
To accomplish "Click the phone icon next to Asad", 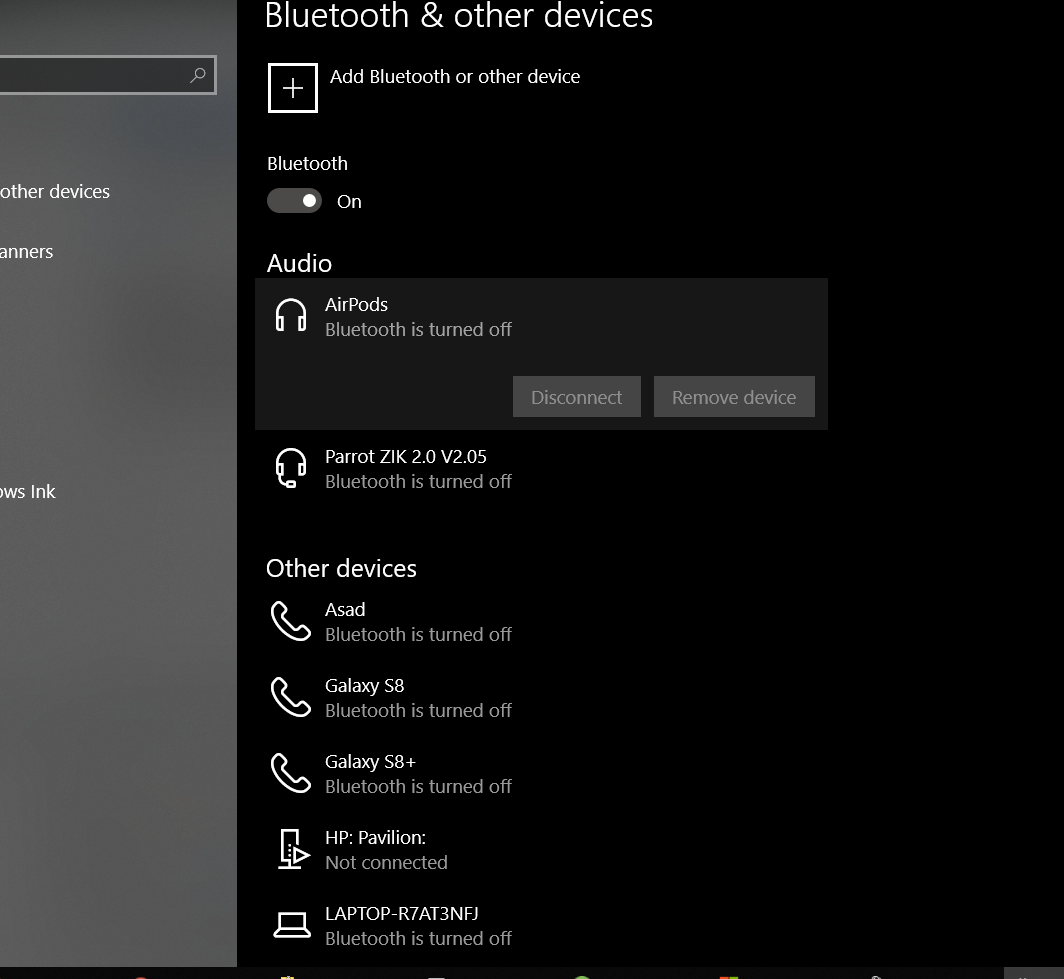I will pyautogui.click(x=291, y=621).
